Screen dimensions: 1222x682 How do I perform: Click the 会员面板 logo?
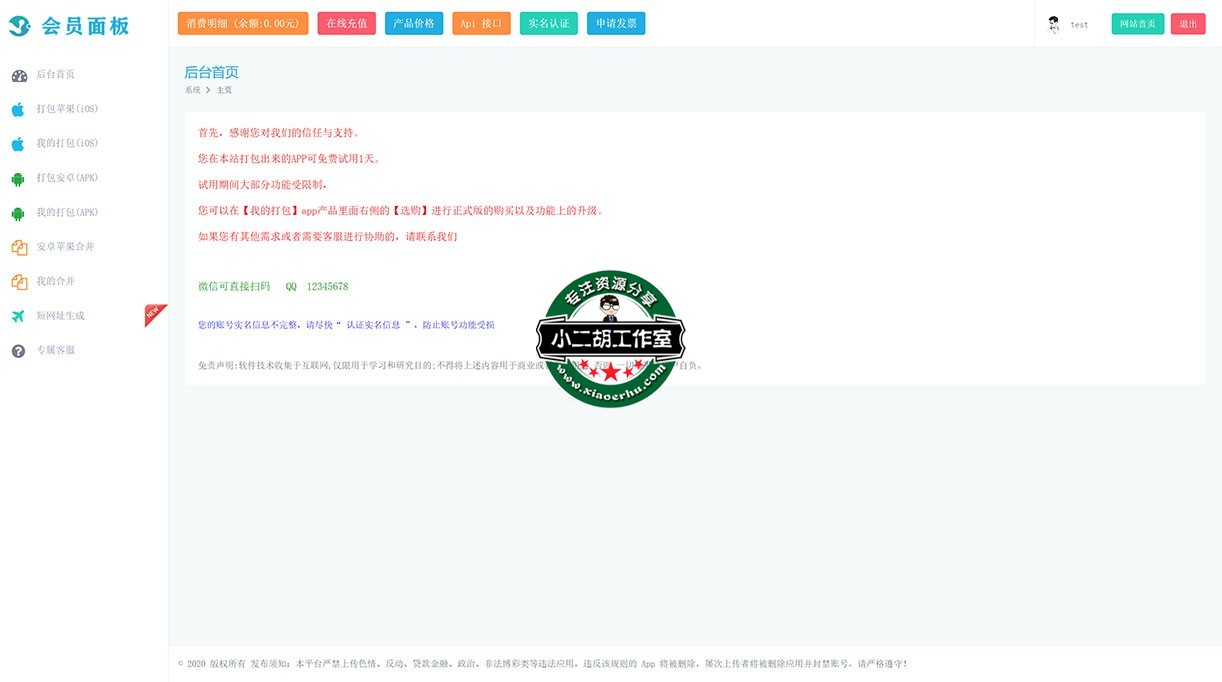coord(70,26)
